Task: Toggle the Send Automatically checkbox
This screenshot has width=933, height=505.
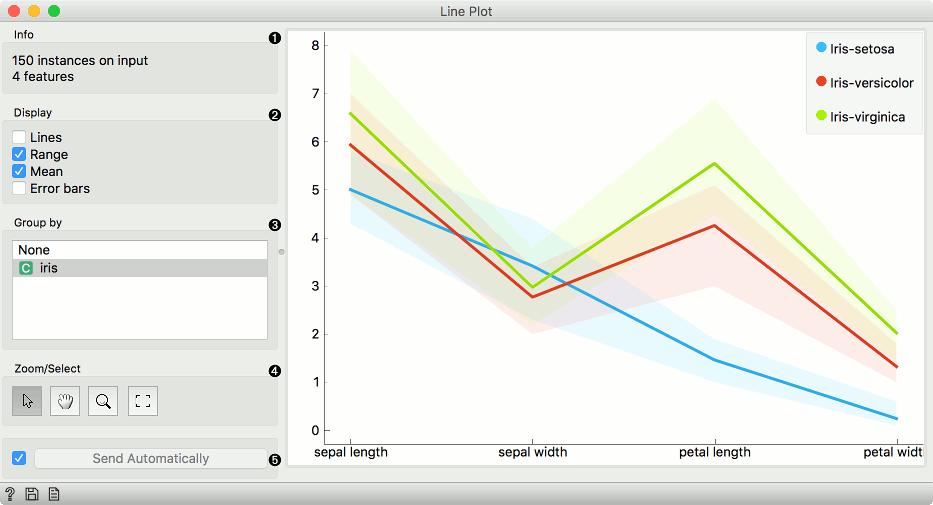Action: (19, 458)
